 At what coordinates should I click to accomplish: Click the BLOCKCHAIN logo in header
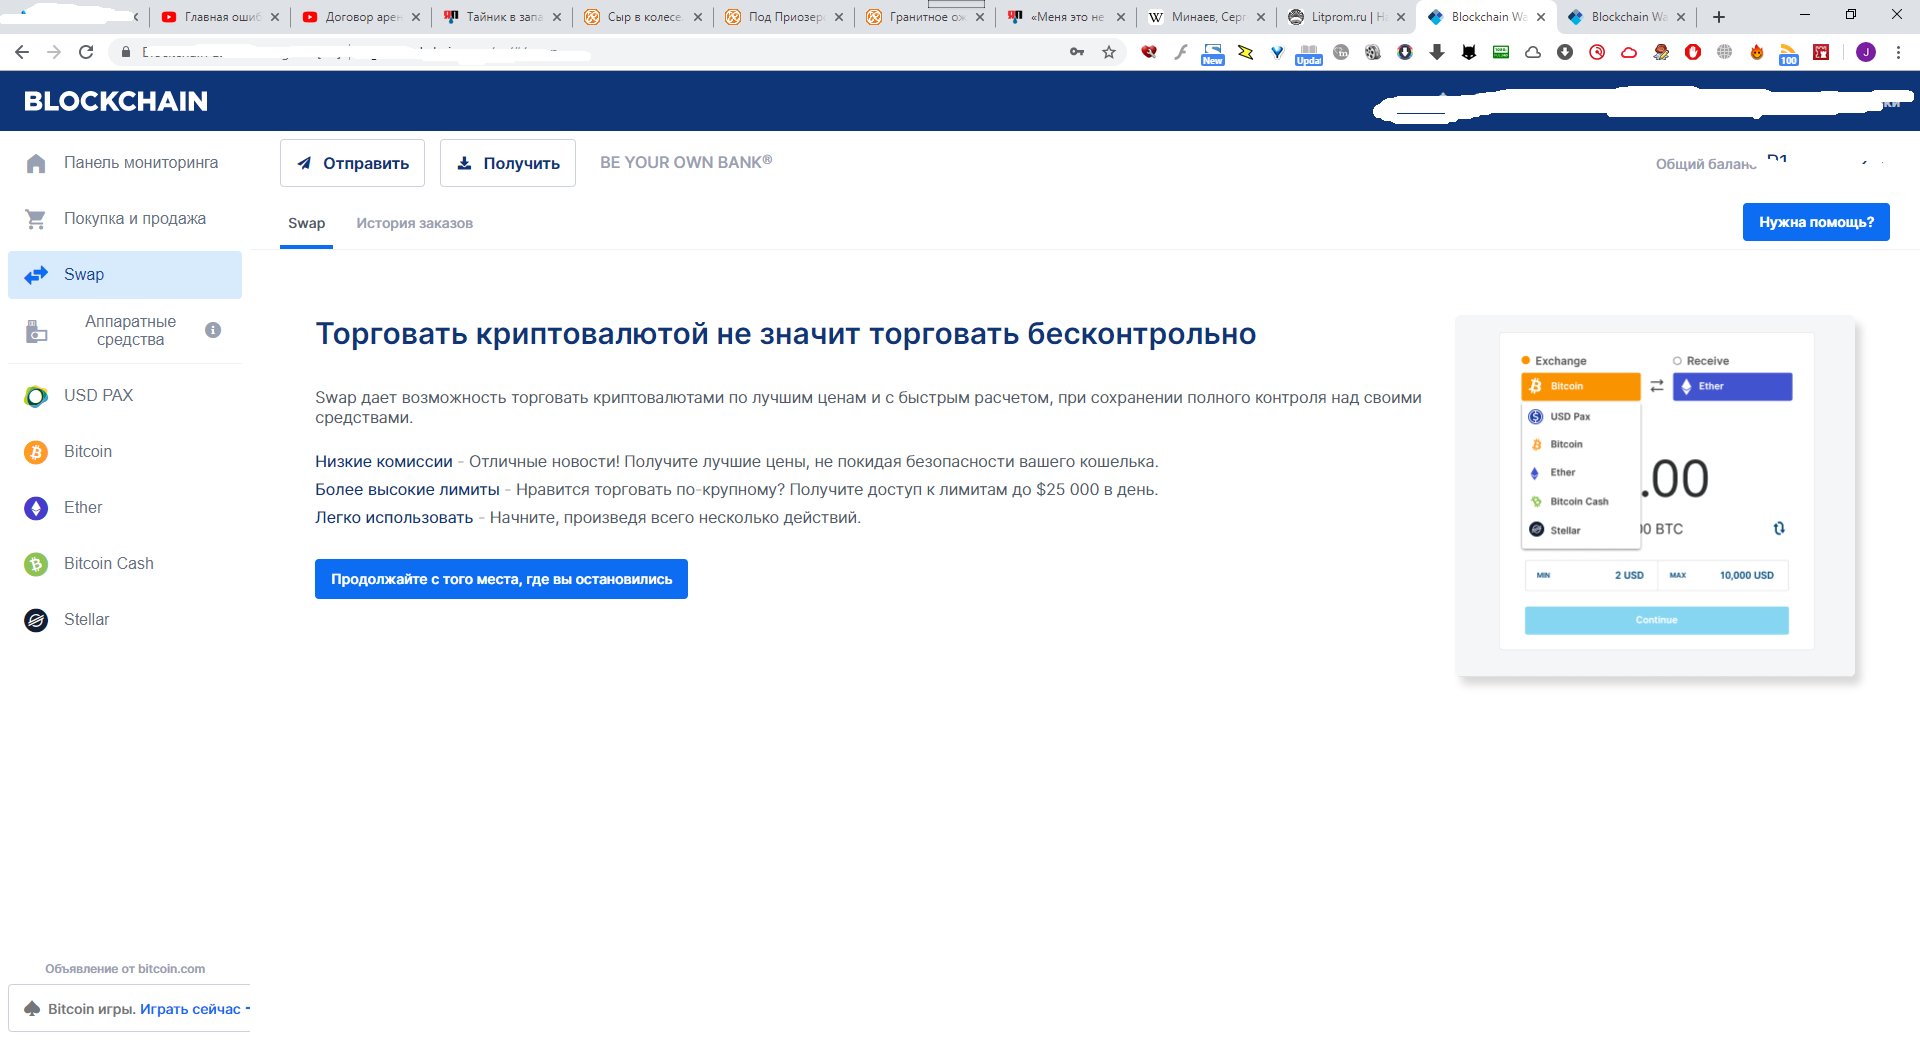(x=116, y=101)
